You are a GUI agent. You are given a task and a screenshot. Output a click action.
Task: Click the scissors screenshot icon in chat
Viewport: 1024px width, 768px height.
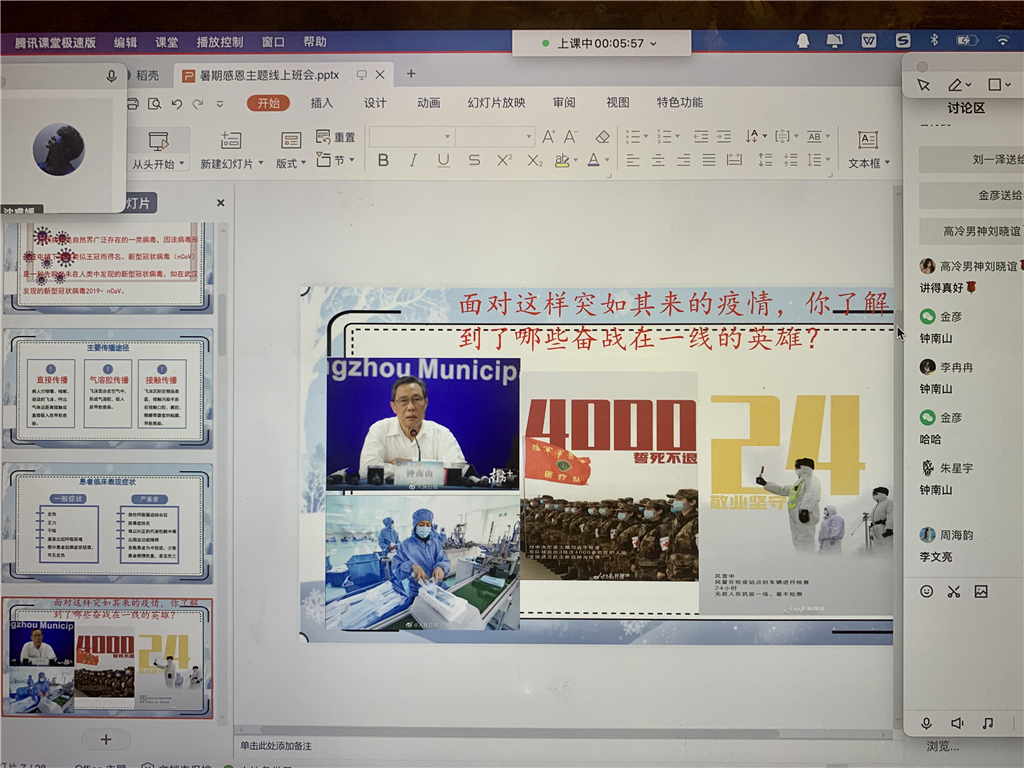953,591
